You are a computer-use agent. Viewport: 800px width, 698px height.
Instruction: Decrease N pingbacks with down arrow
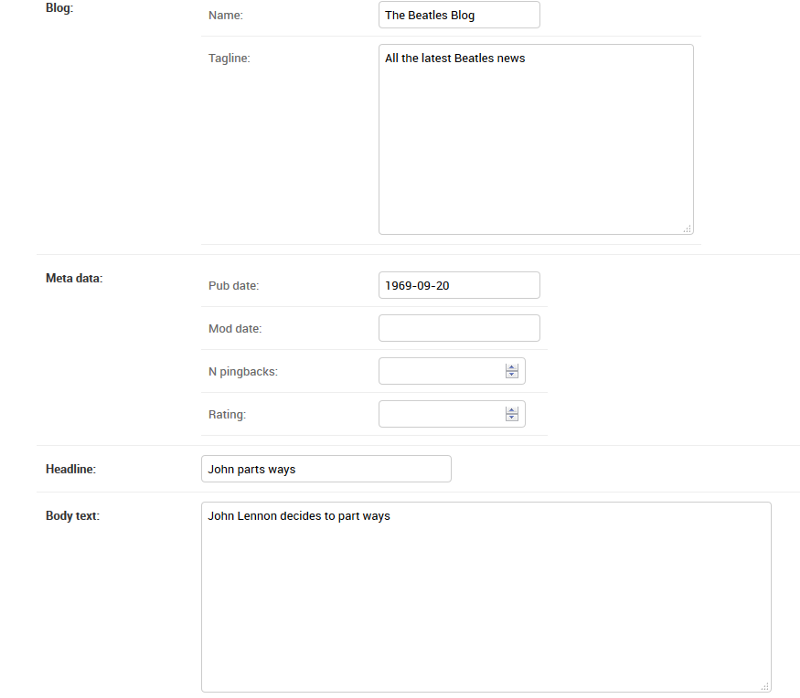tap(512, 375)
